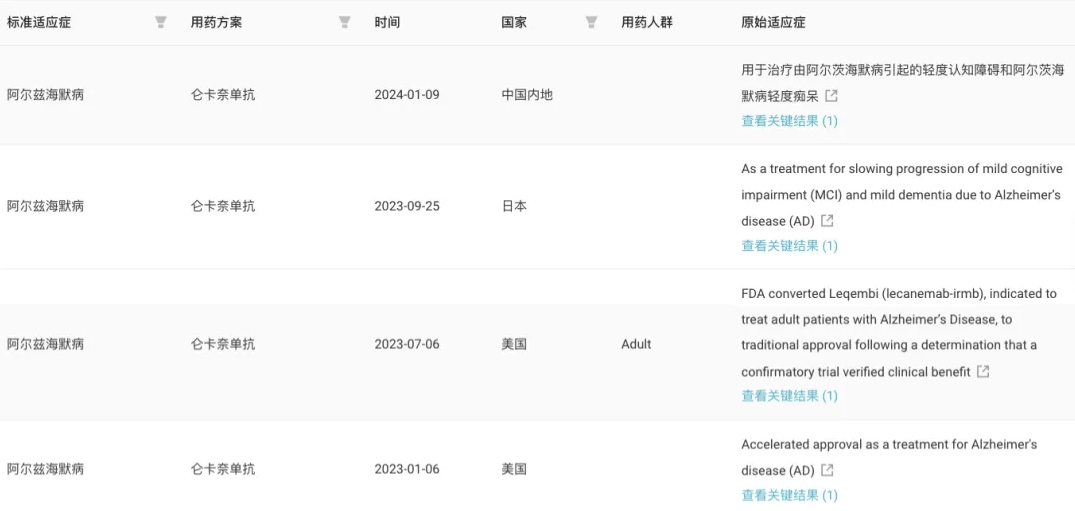This screenshot has height=511, width=1075.
Task: Select 阿尔兹海默病 cell in 2024-01-09 row
Action: (45, 95)
